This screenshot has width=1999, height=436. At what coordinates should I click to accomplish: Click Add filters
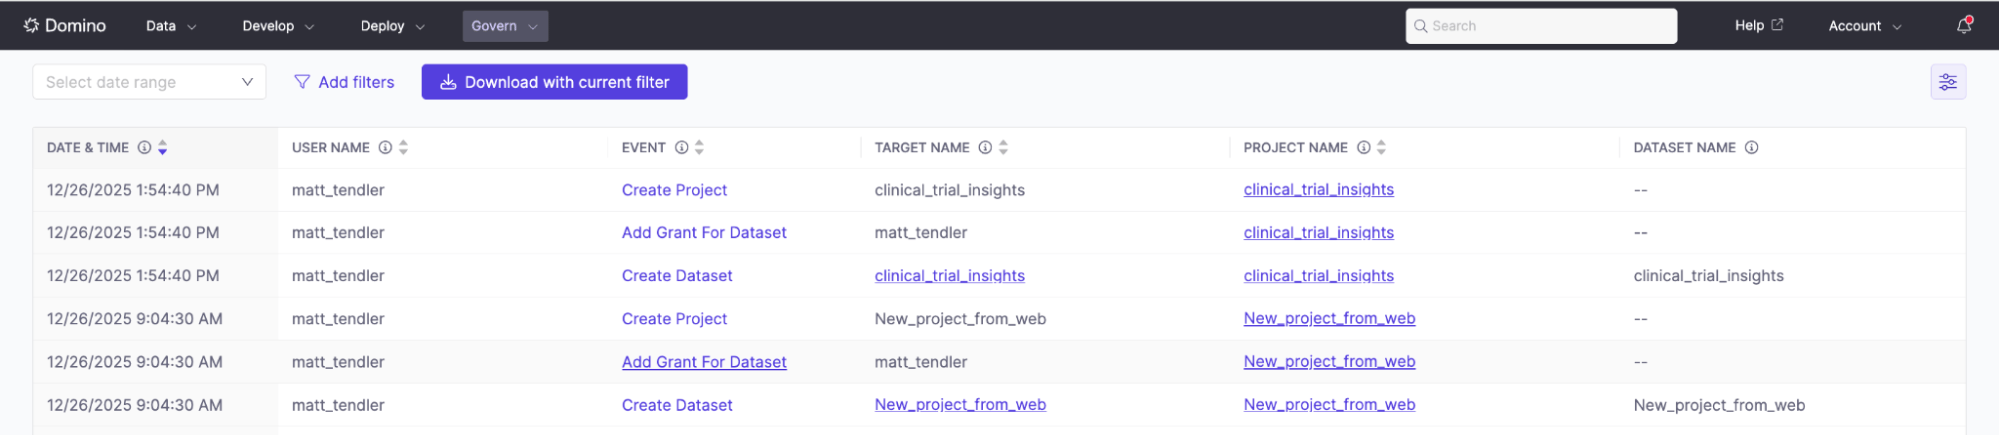pos(344,82)
